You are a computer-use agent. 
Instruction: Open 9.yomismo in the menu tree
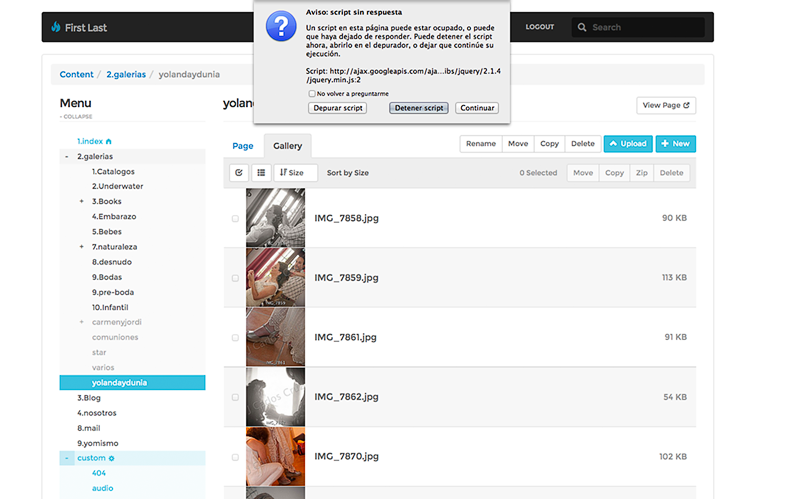coord(97,443)
